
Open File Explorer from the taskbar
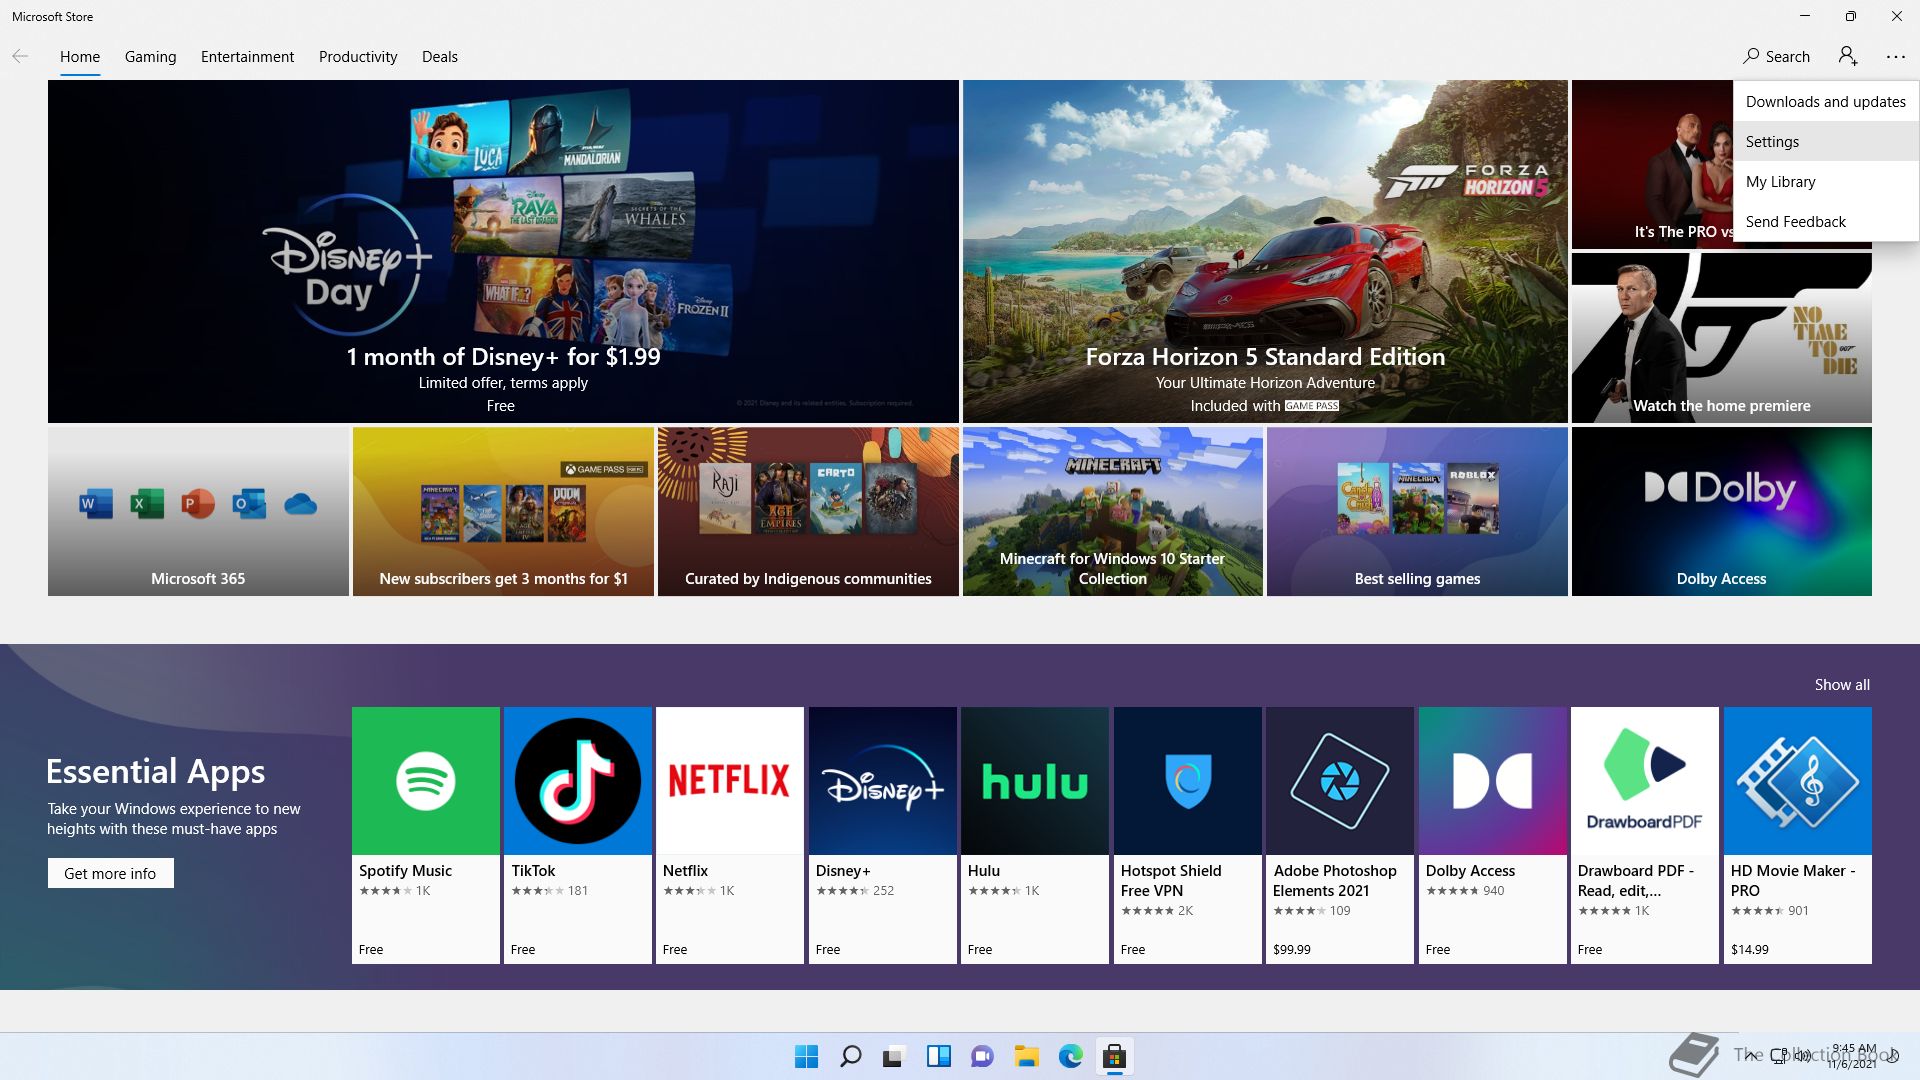(1026, 1056)
